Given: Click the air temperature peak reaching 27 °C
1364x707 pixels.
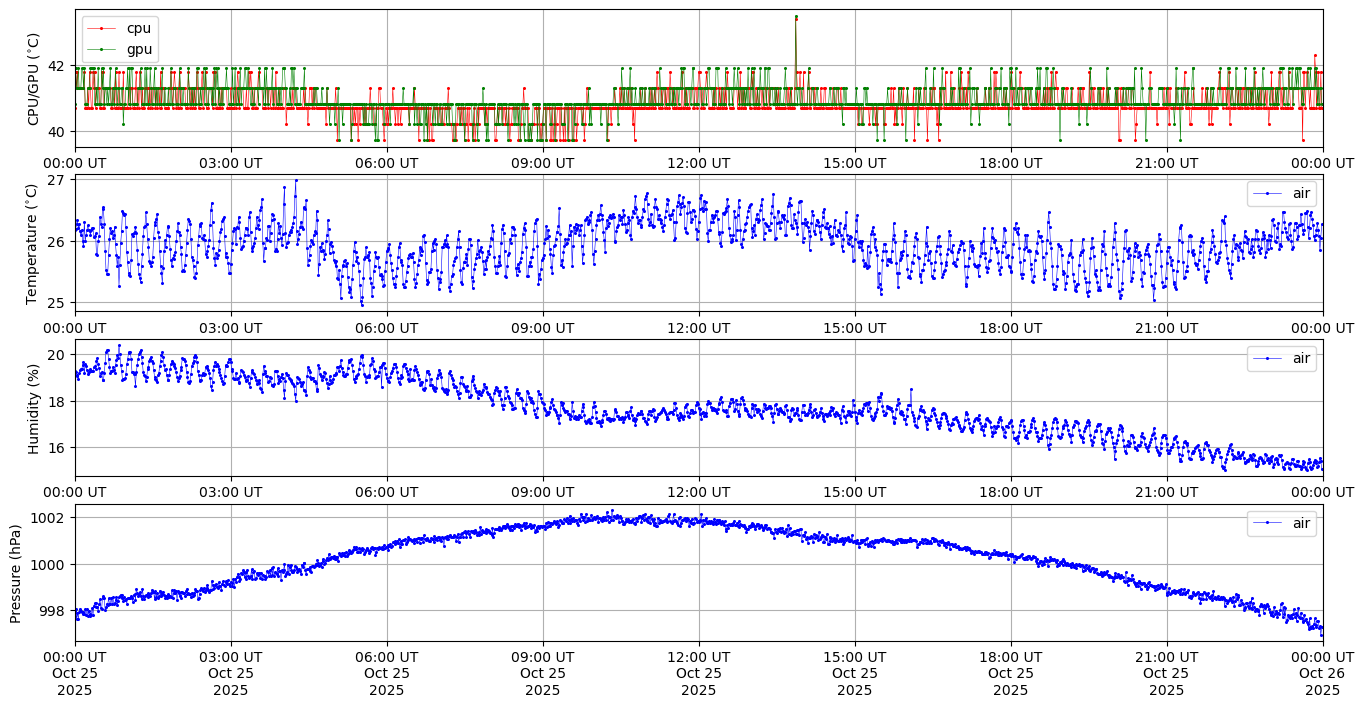Looking at the screenshot, I should tap(296, 181).
